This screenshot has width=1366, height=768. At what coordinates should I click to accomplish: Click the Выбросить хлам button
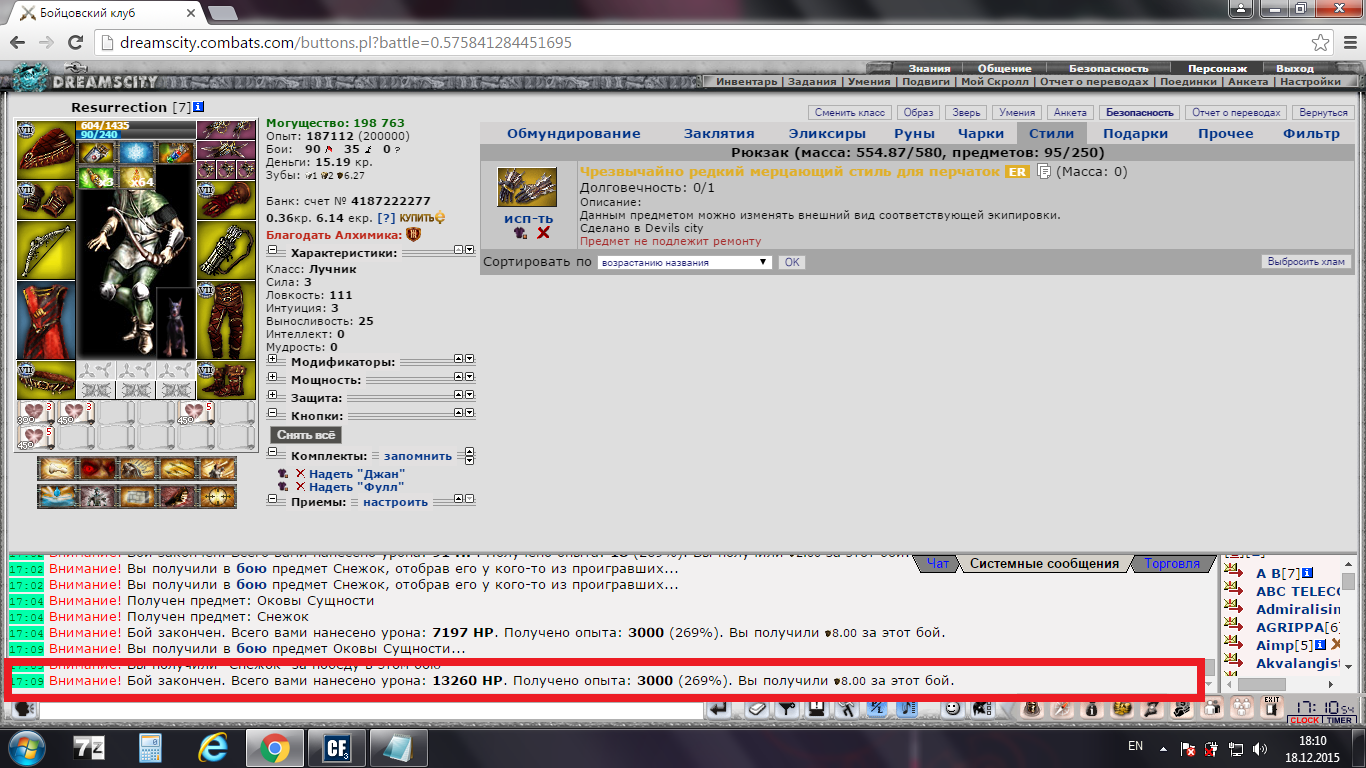click(1306, 262)
